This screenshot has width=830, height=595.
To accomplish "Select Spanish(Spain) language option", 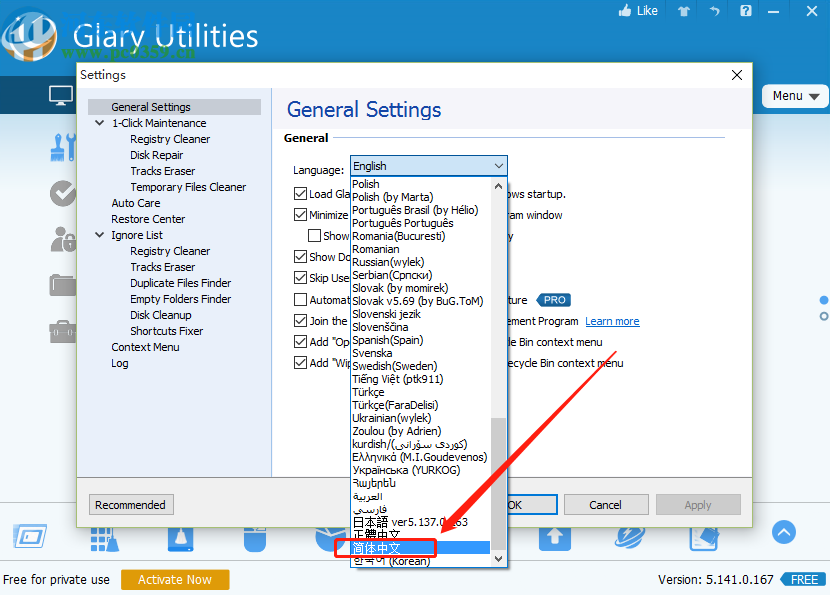I will point(387,340).
